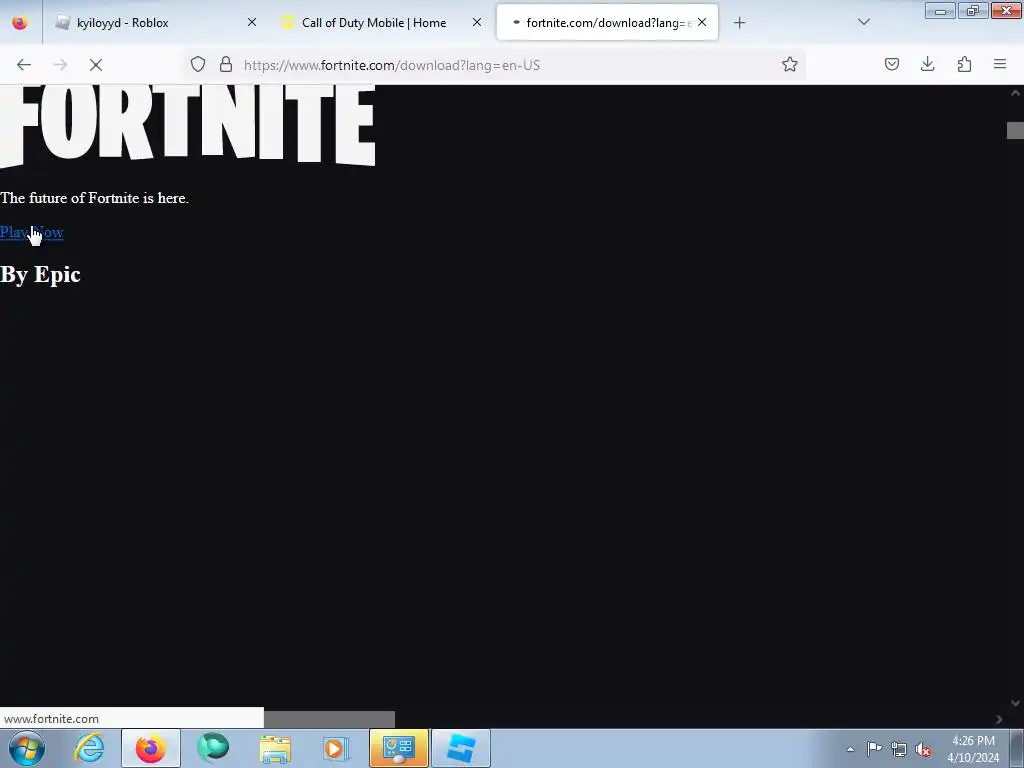
Task: Click the network status tray icon
Action: coord(899,749)
